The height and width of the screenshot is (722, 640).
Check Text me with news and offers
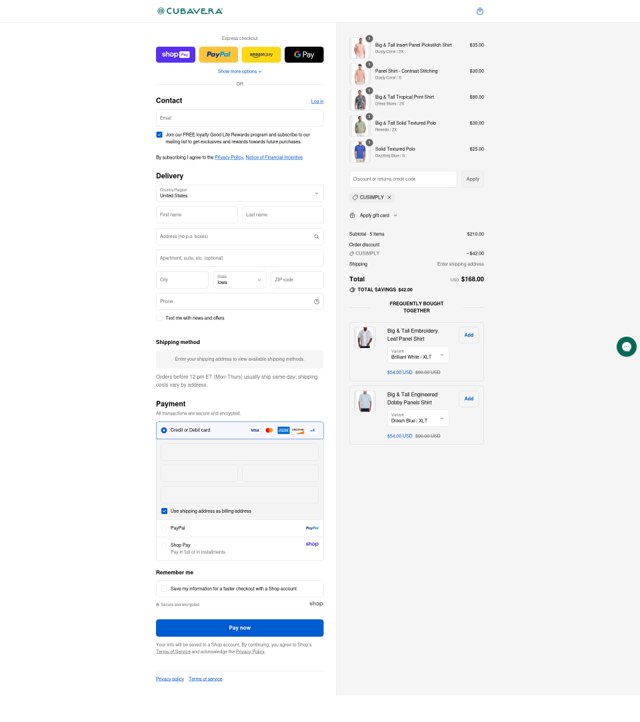click(x=159, y=318)
